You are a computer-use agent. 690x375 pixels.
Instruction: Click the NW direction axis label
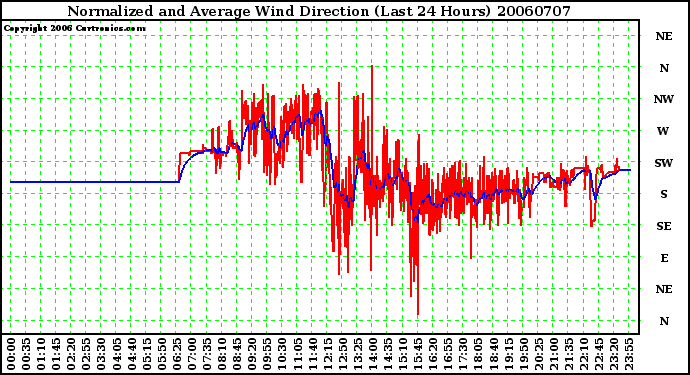tap(664, 99)
